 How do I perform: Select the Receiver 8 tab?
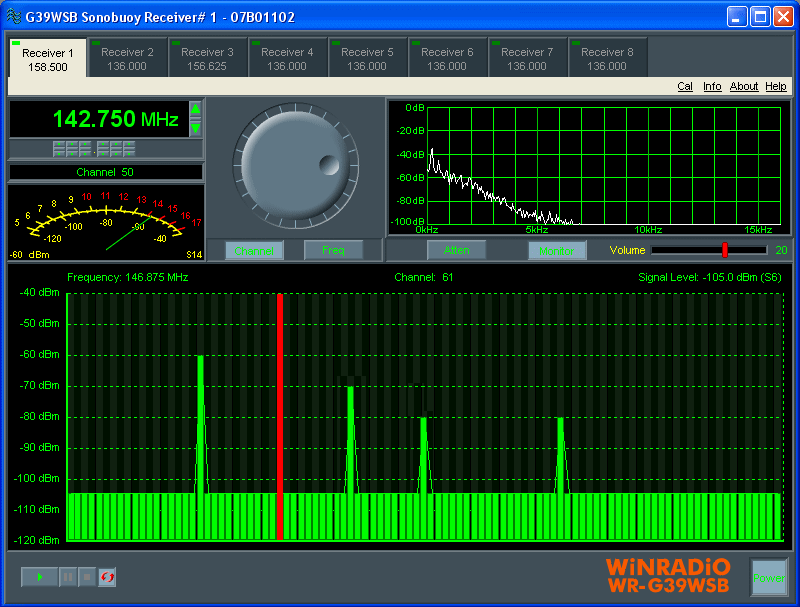coord(608,56)
